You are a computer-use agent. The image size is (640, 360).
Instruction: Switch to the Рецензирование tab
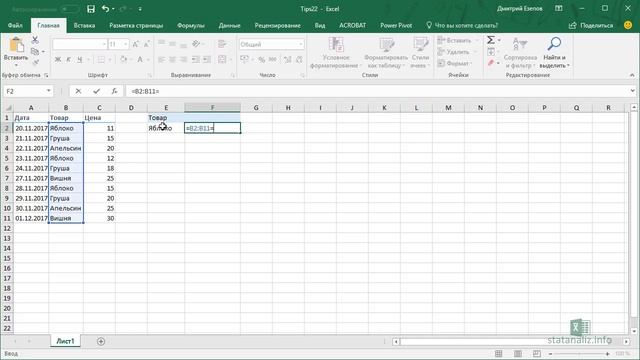point(278,25)
